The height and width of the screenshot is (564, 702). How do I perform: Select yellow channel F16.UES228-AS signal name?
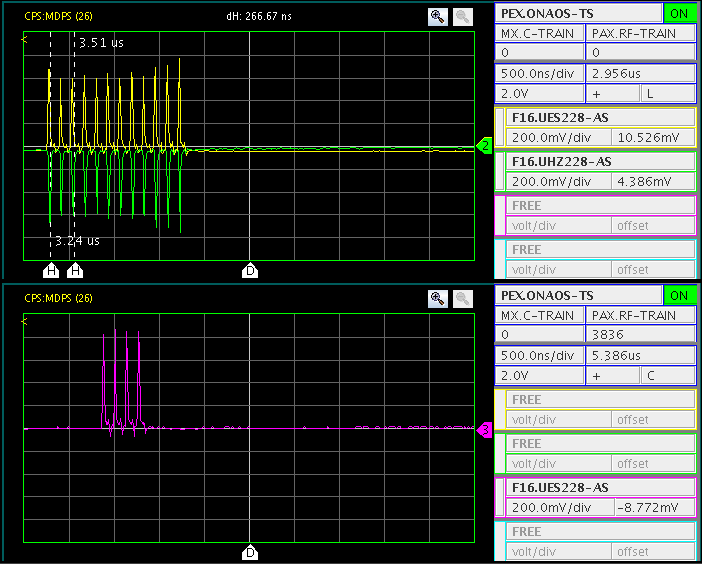coord(600,118)
